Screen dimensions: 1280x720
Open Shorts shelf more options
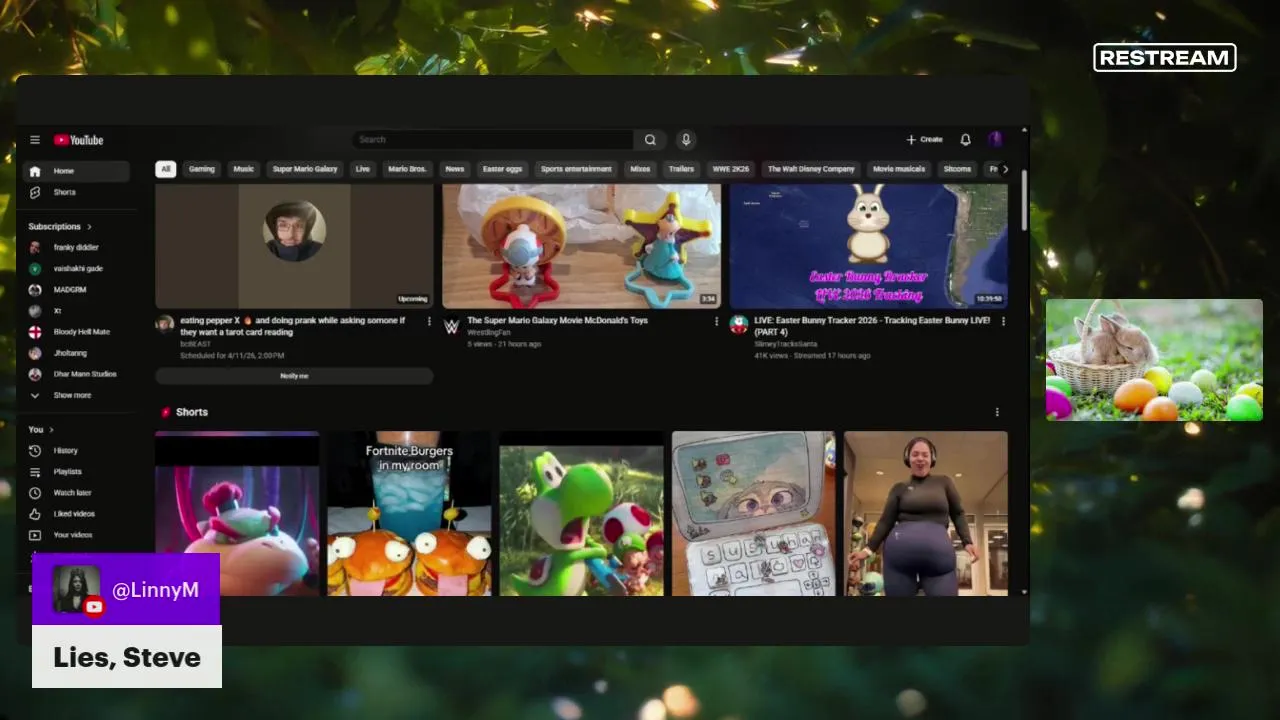[x=997, y=412]
